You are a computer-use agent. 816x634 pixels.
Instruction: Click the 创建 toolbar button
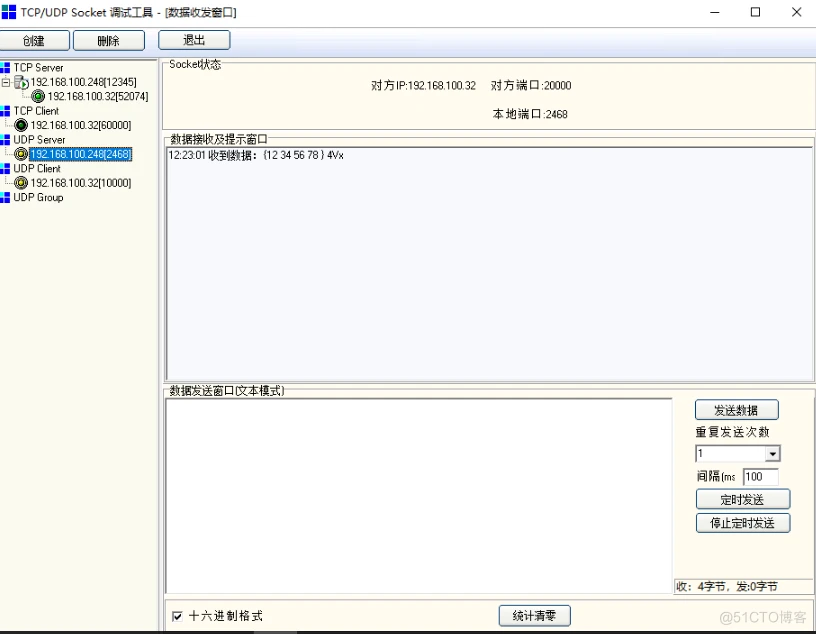coord(35,40)
